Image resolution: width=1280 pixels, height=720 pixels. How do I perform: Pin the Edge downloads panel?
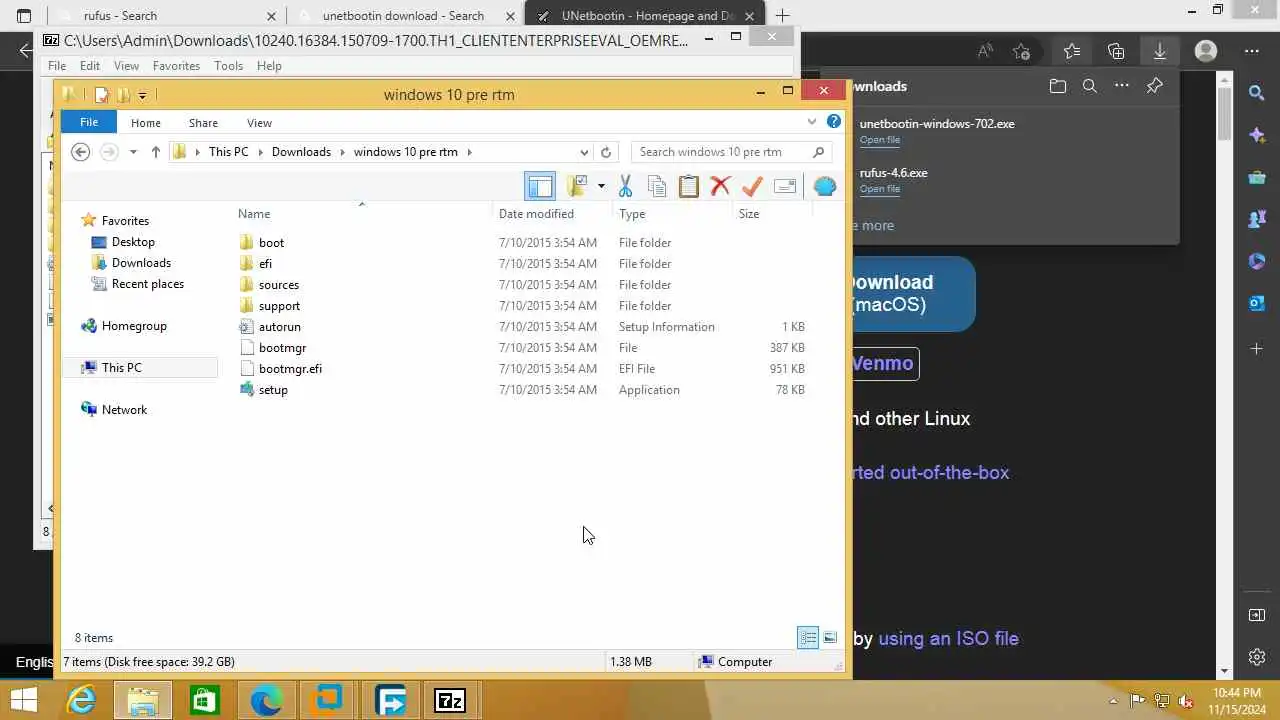click(1154, 86)
